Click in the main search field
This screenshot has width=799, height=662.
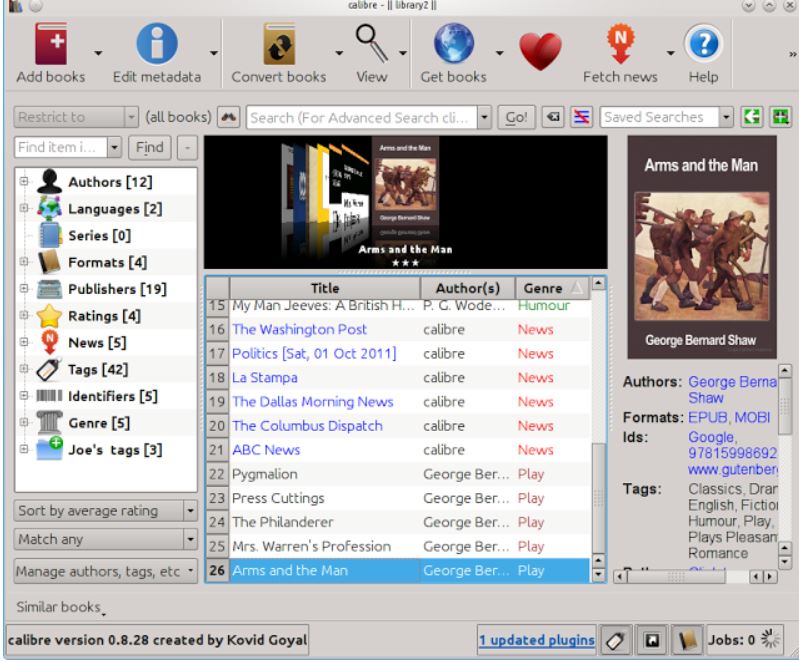click(x=362, y=118)
